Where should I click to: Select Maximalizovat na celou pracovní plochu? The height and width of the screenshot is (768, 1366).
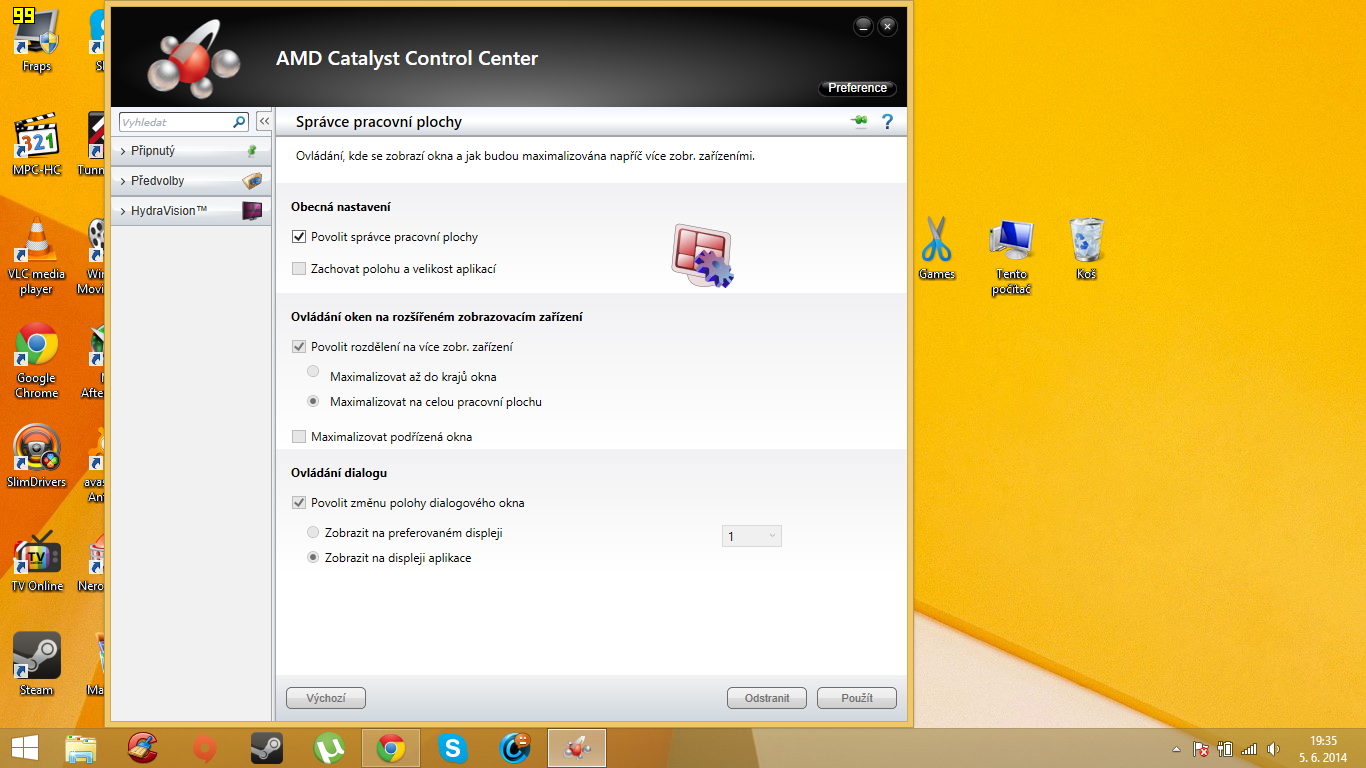click(313, 401)
